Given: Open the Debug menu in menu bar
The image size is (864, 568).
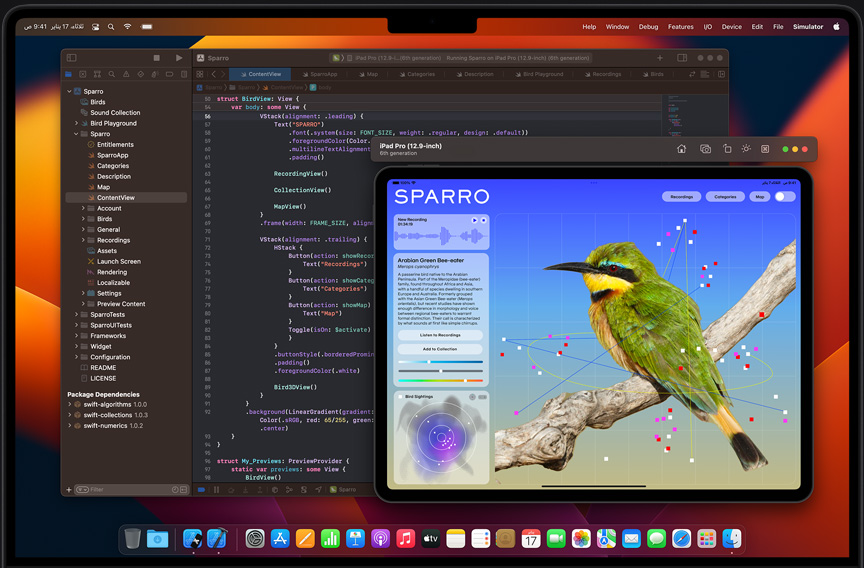Looking at the screenshot, I should pos(648,27).
